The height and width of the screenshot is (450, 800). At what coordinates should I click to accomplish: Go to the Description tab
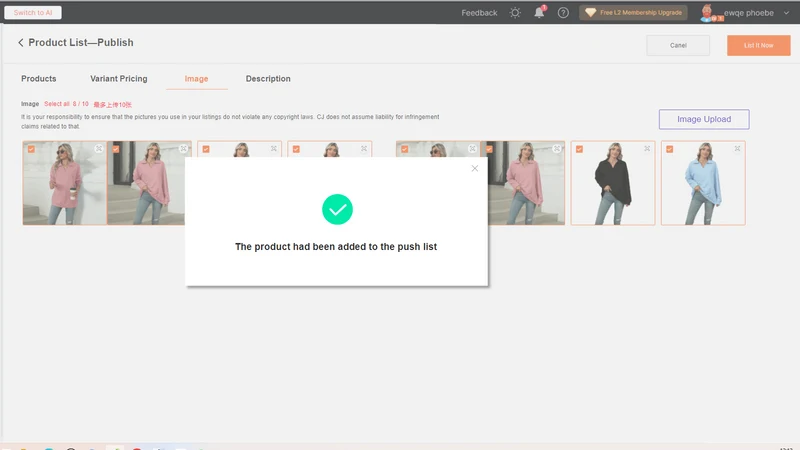click(x=268, y=79)
